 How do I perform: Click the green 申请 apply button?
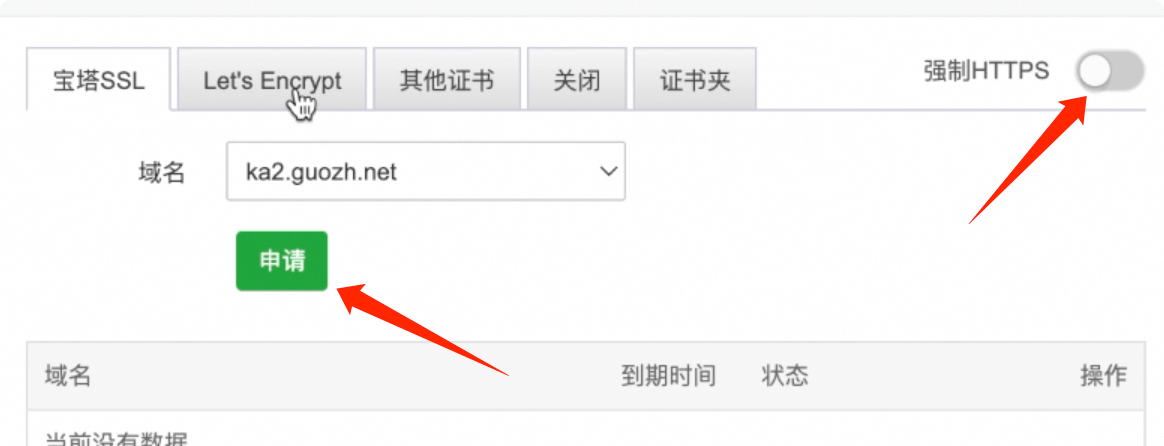pos(282,261)
